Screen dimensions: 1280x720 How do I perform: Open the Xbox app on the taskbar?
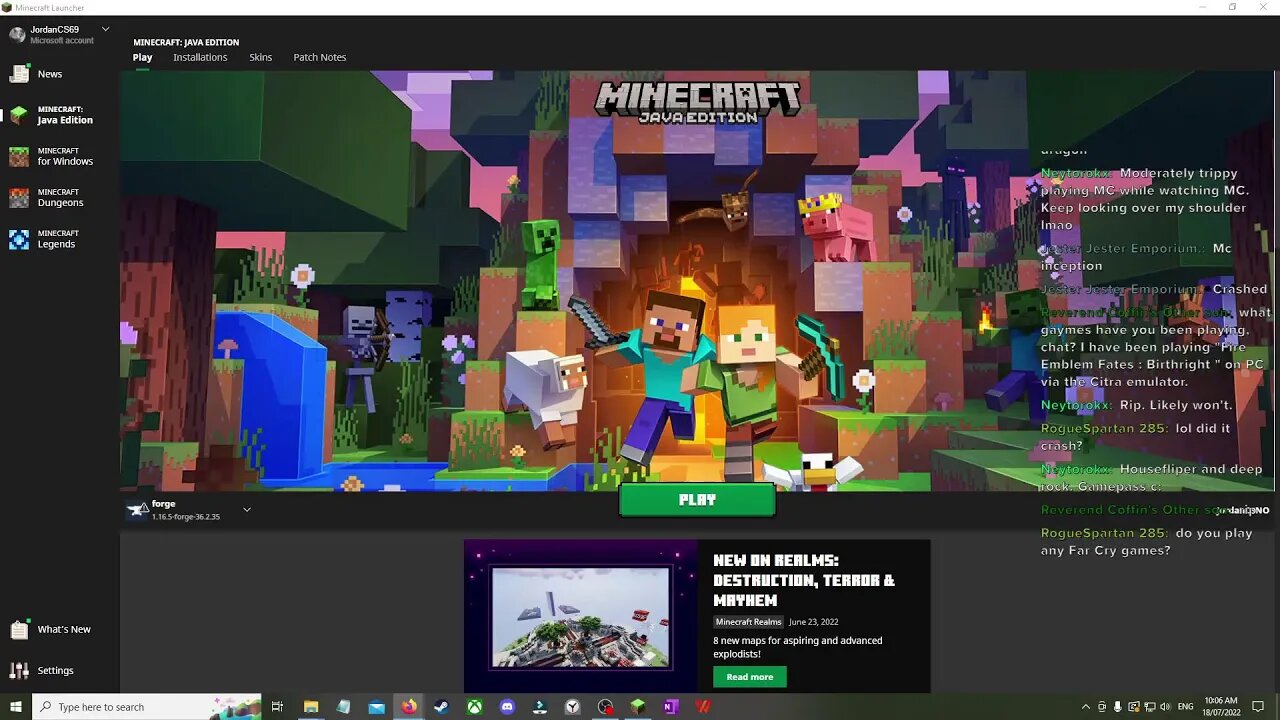pyautogui.click(x=474, y=707)
